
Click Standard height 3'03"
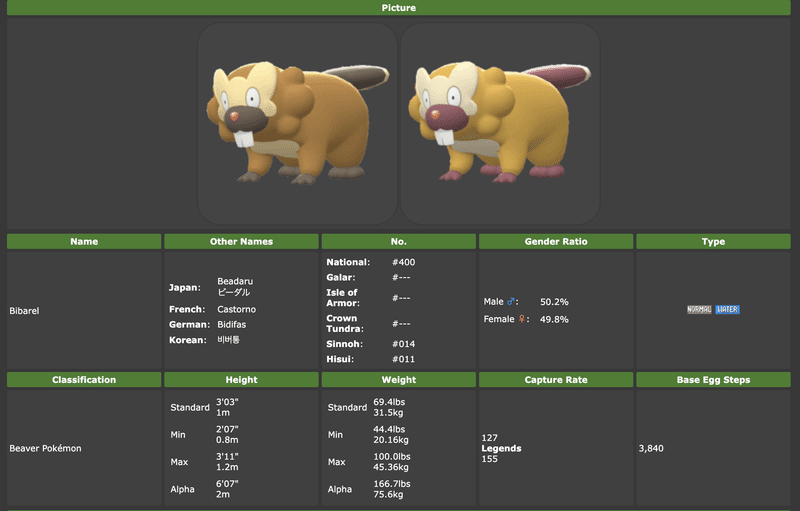pyautogui.click(x=227, y=402)
